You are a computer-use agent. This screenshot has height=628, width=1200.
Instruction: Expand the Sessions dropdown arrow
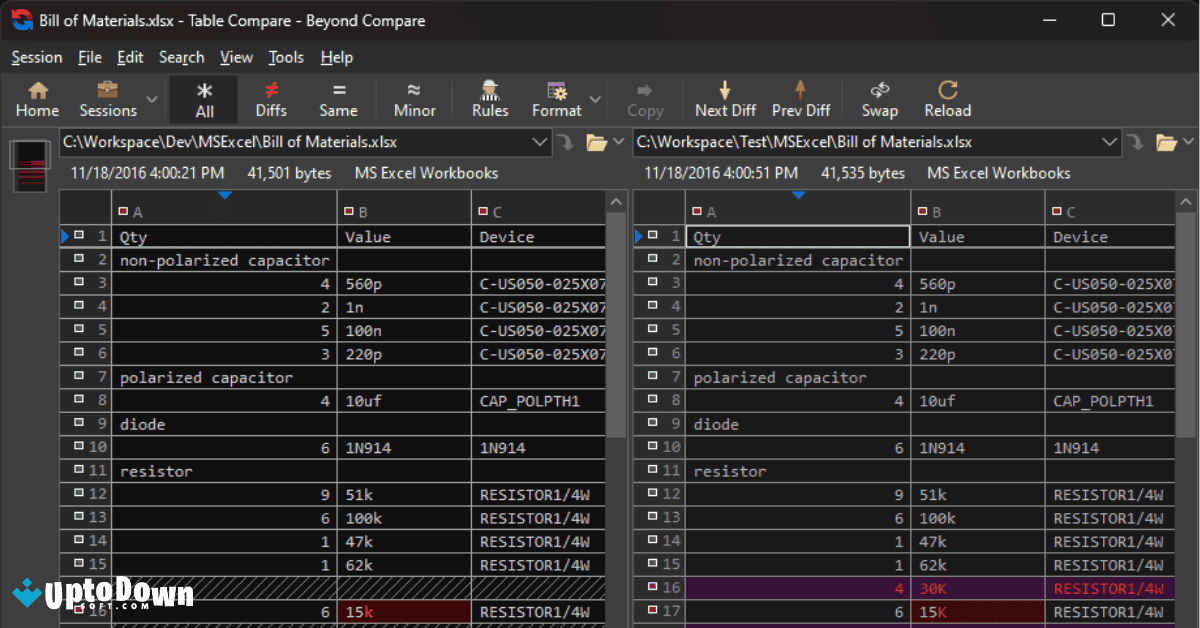click(152, 98)
